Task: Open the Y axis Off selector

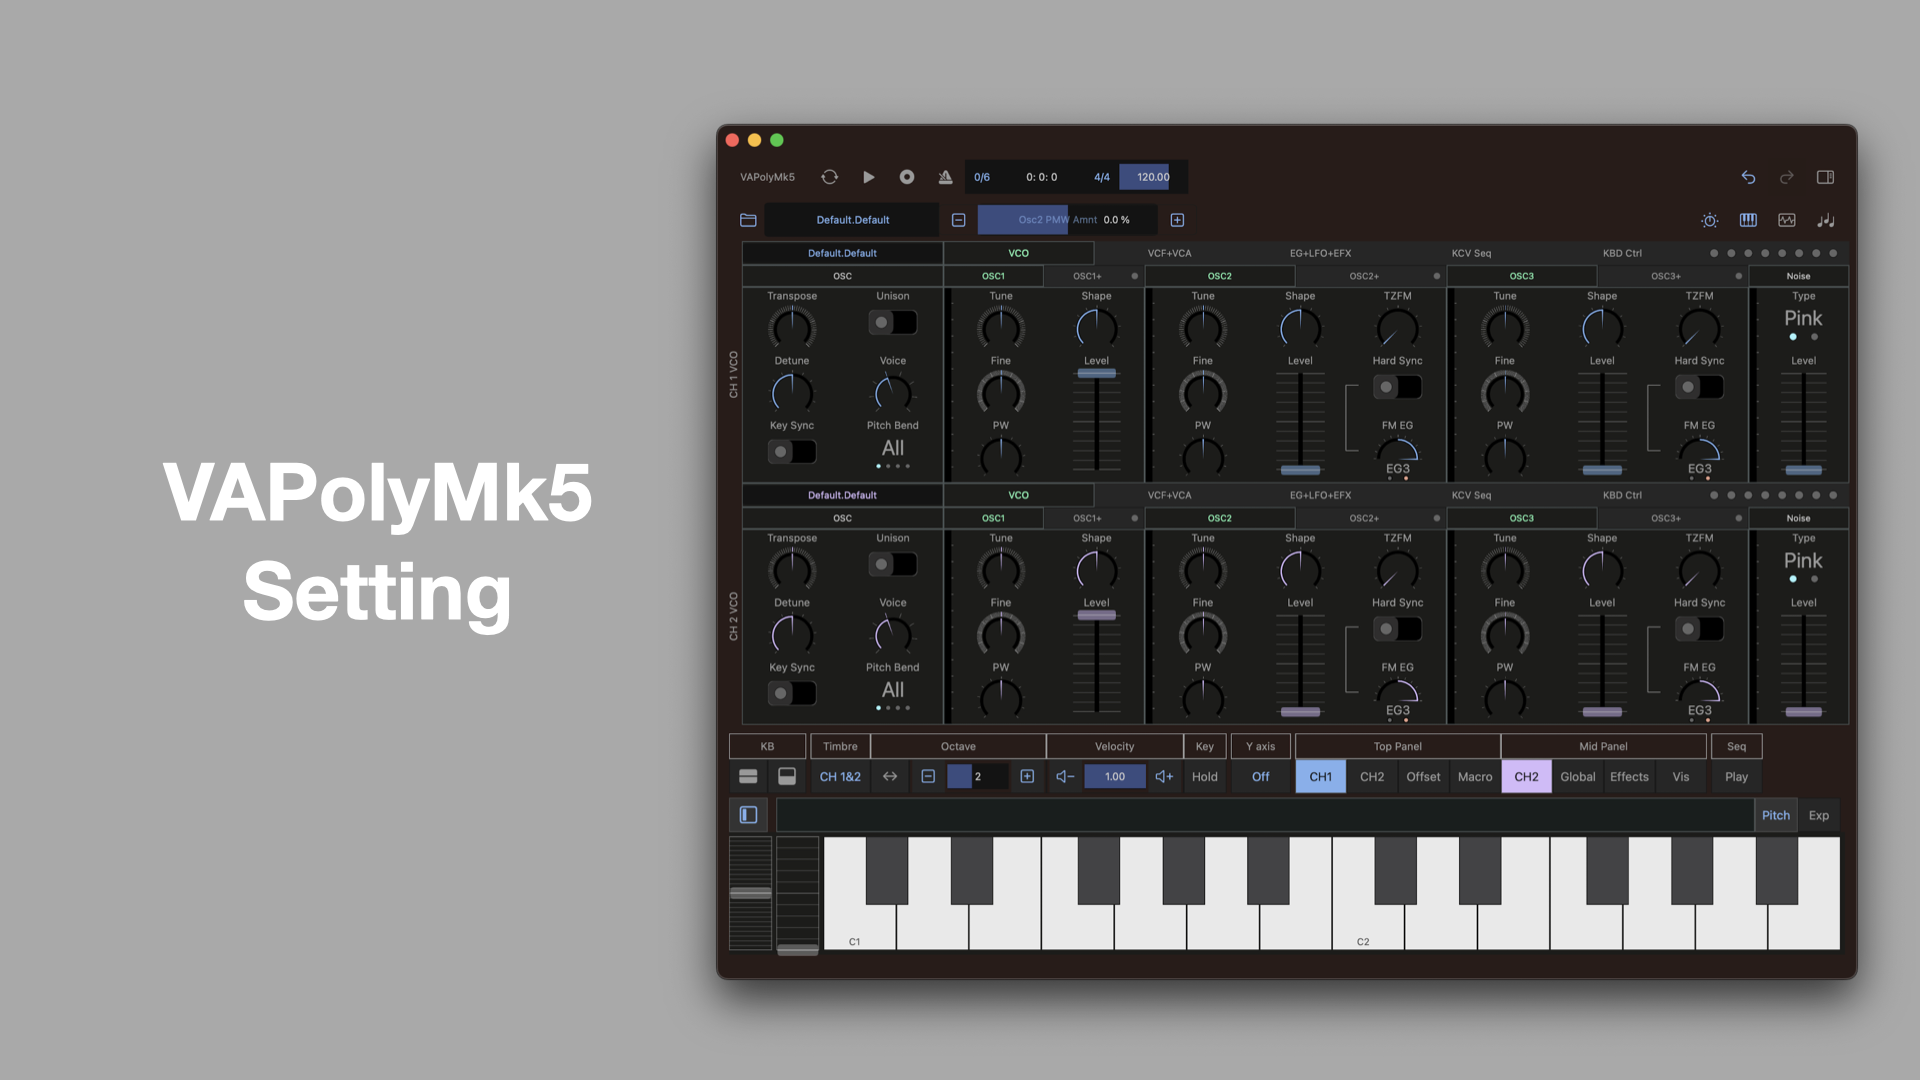Action: coord(1260,777)
